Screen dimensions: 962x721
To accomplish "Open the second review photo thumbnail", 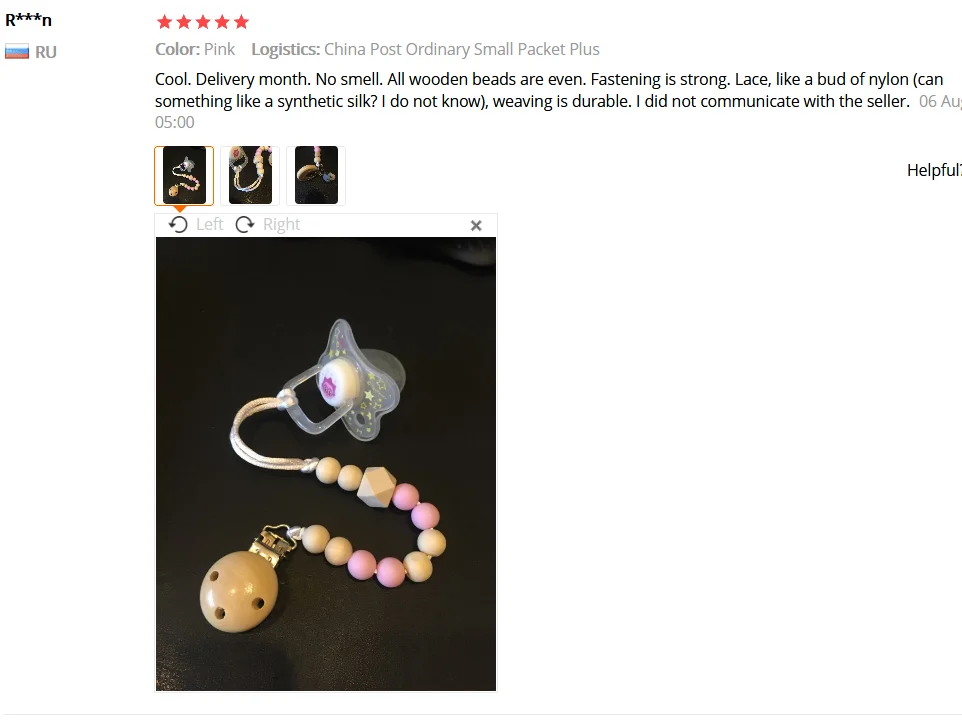I will 250,175.
